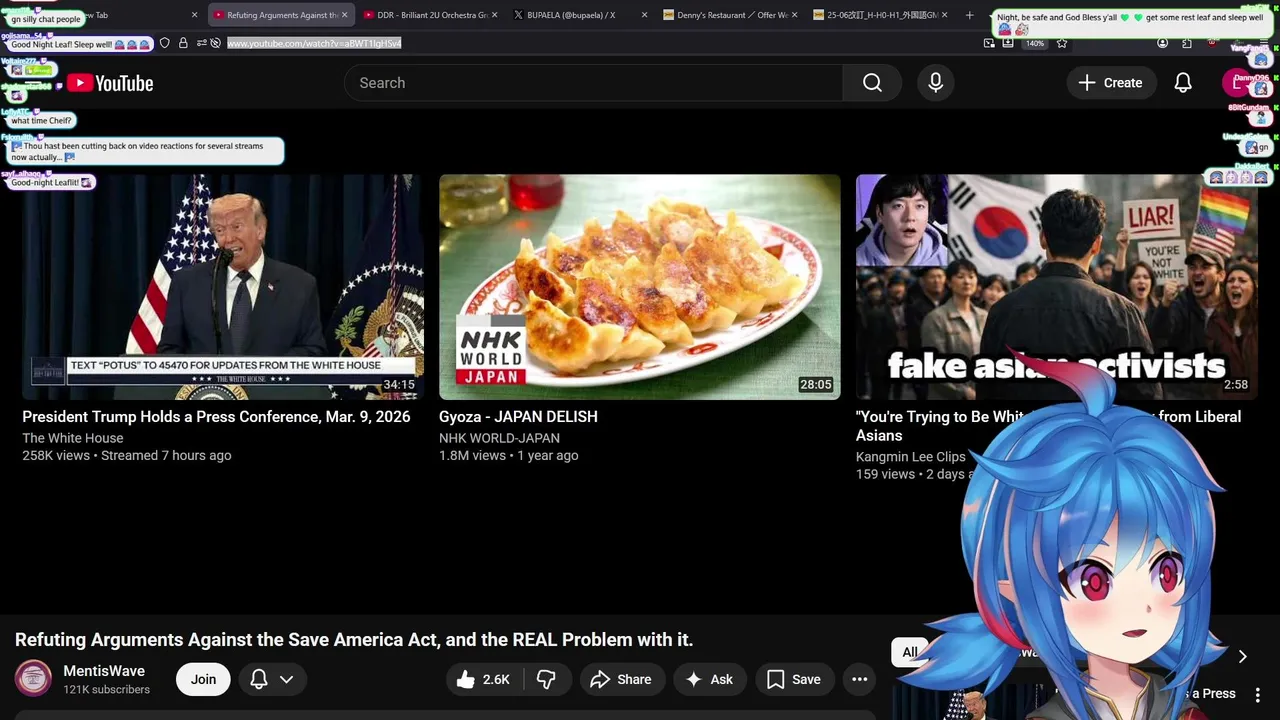The height and width of the screenshot is (720, 1280).
Task: Open the NHK WORLD-JAPAN channel link
Action: [499, 438]
